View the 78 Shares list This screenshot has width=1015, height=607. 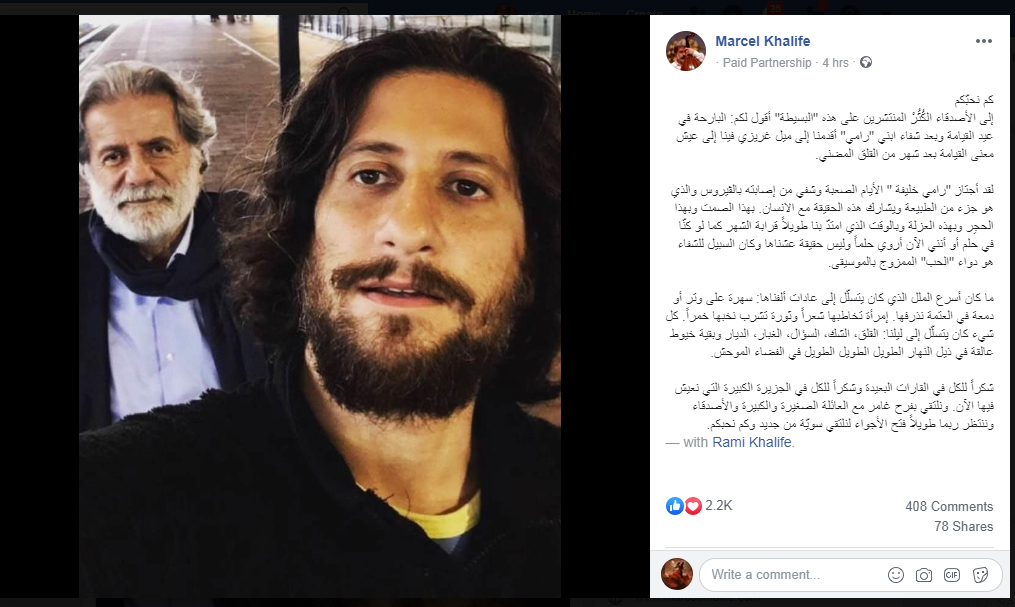(963, 526)
